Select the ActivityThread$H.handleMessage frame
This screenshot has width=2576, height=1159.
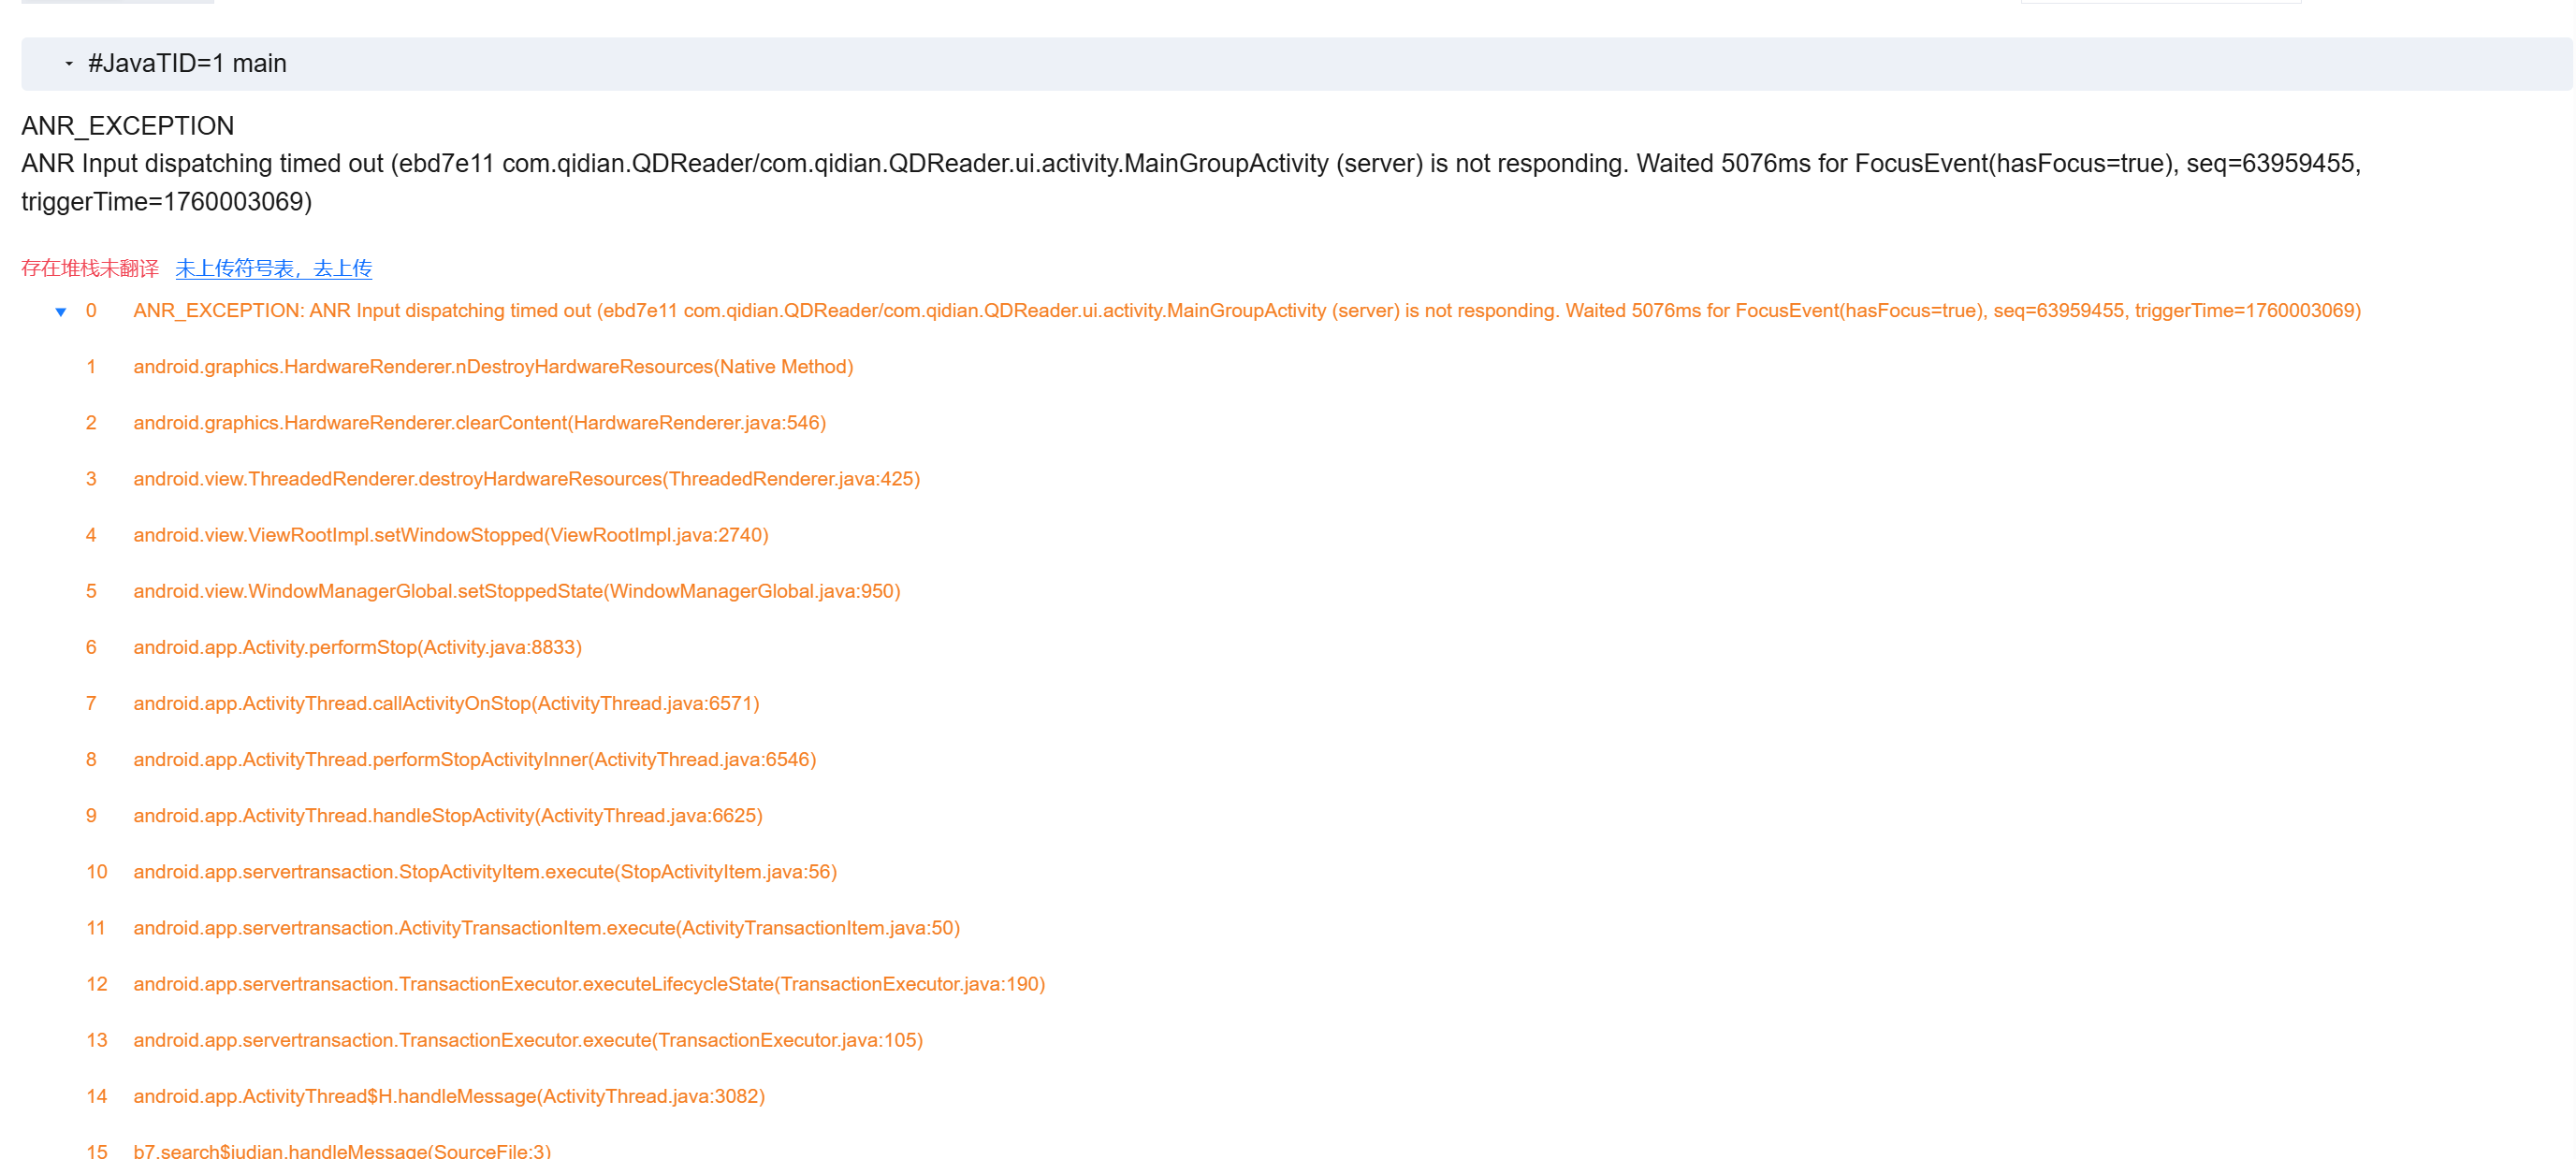(448, 1096)
